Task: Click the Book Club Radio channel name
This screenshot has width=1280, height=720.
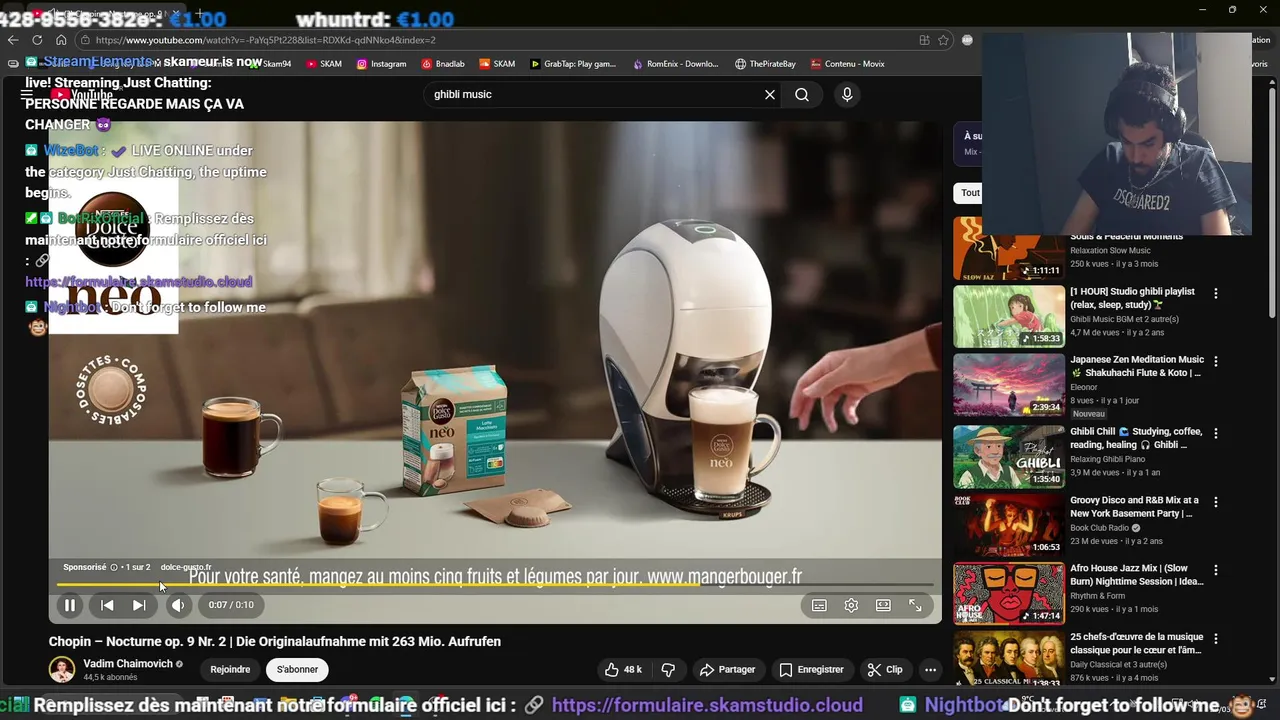Action: (x=1099, y=528)
